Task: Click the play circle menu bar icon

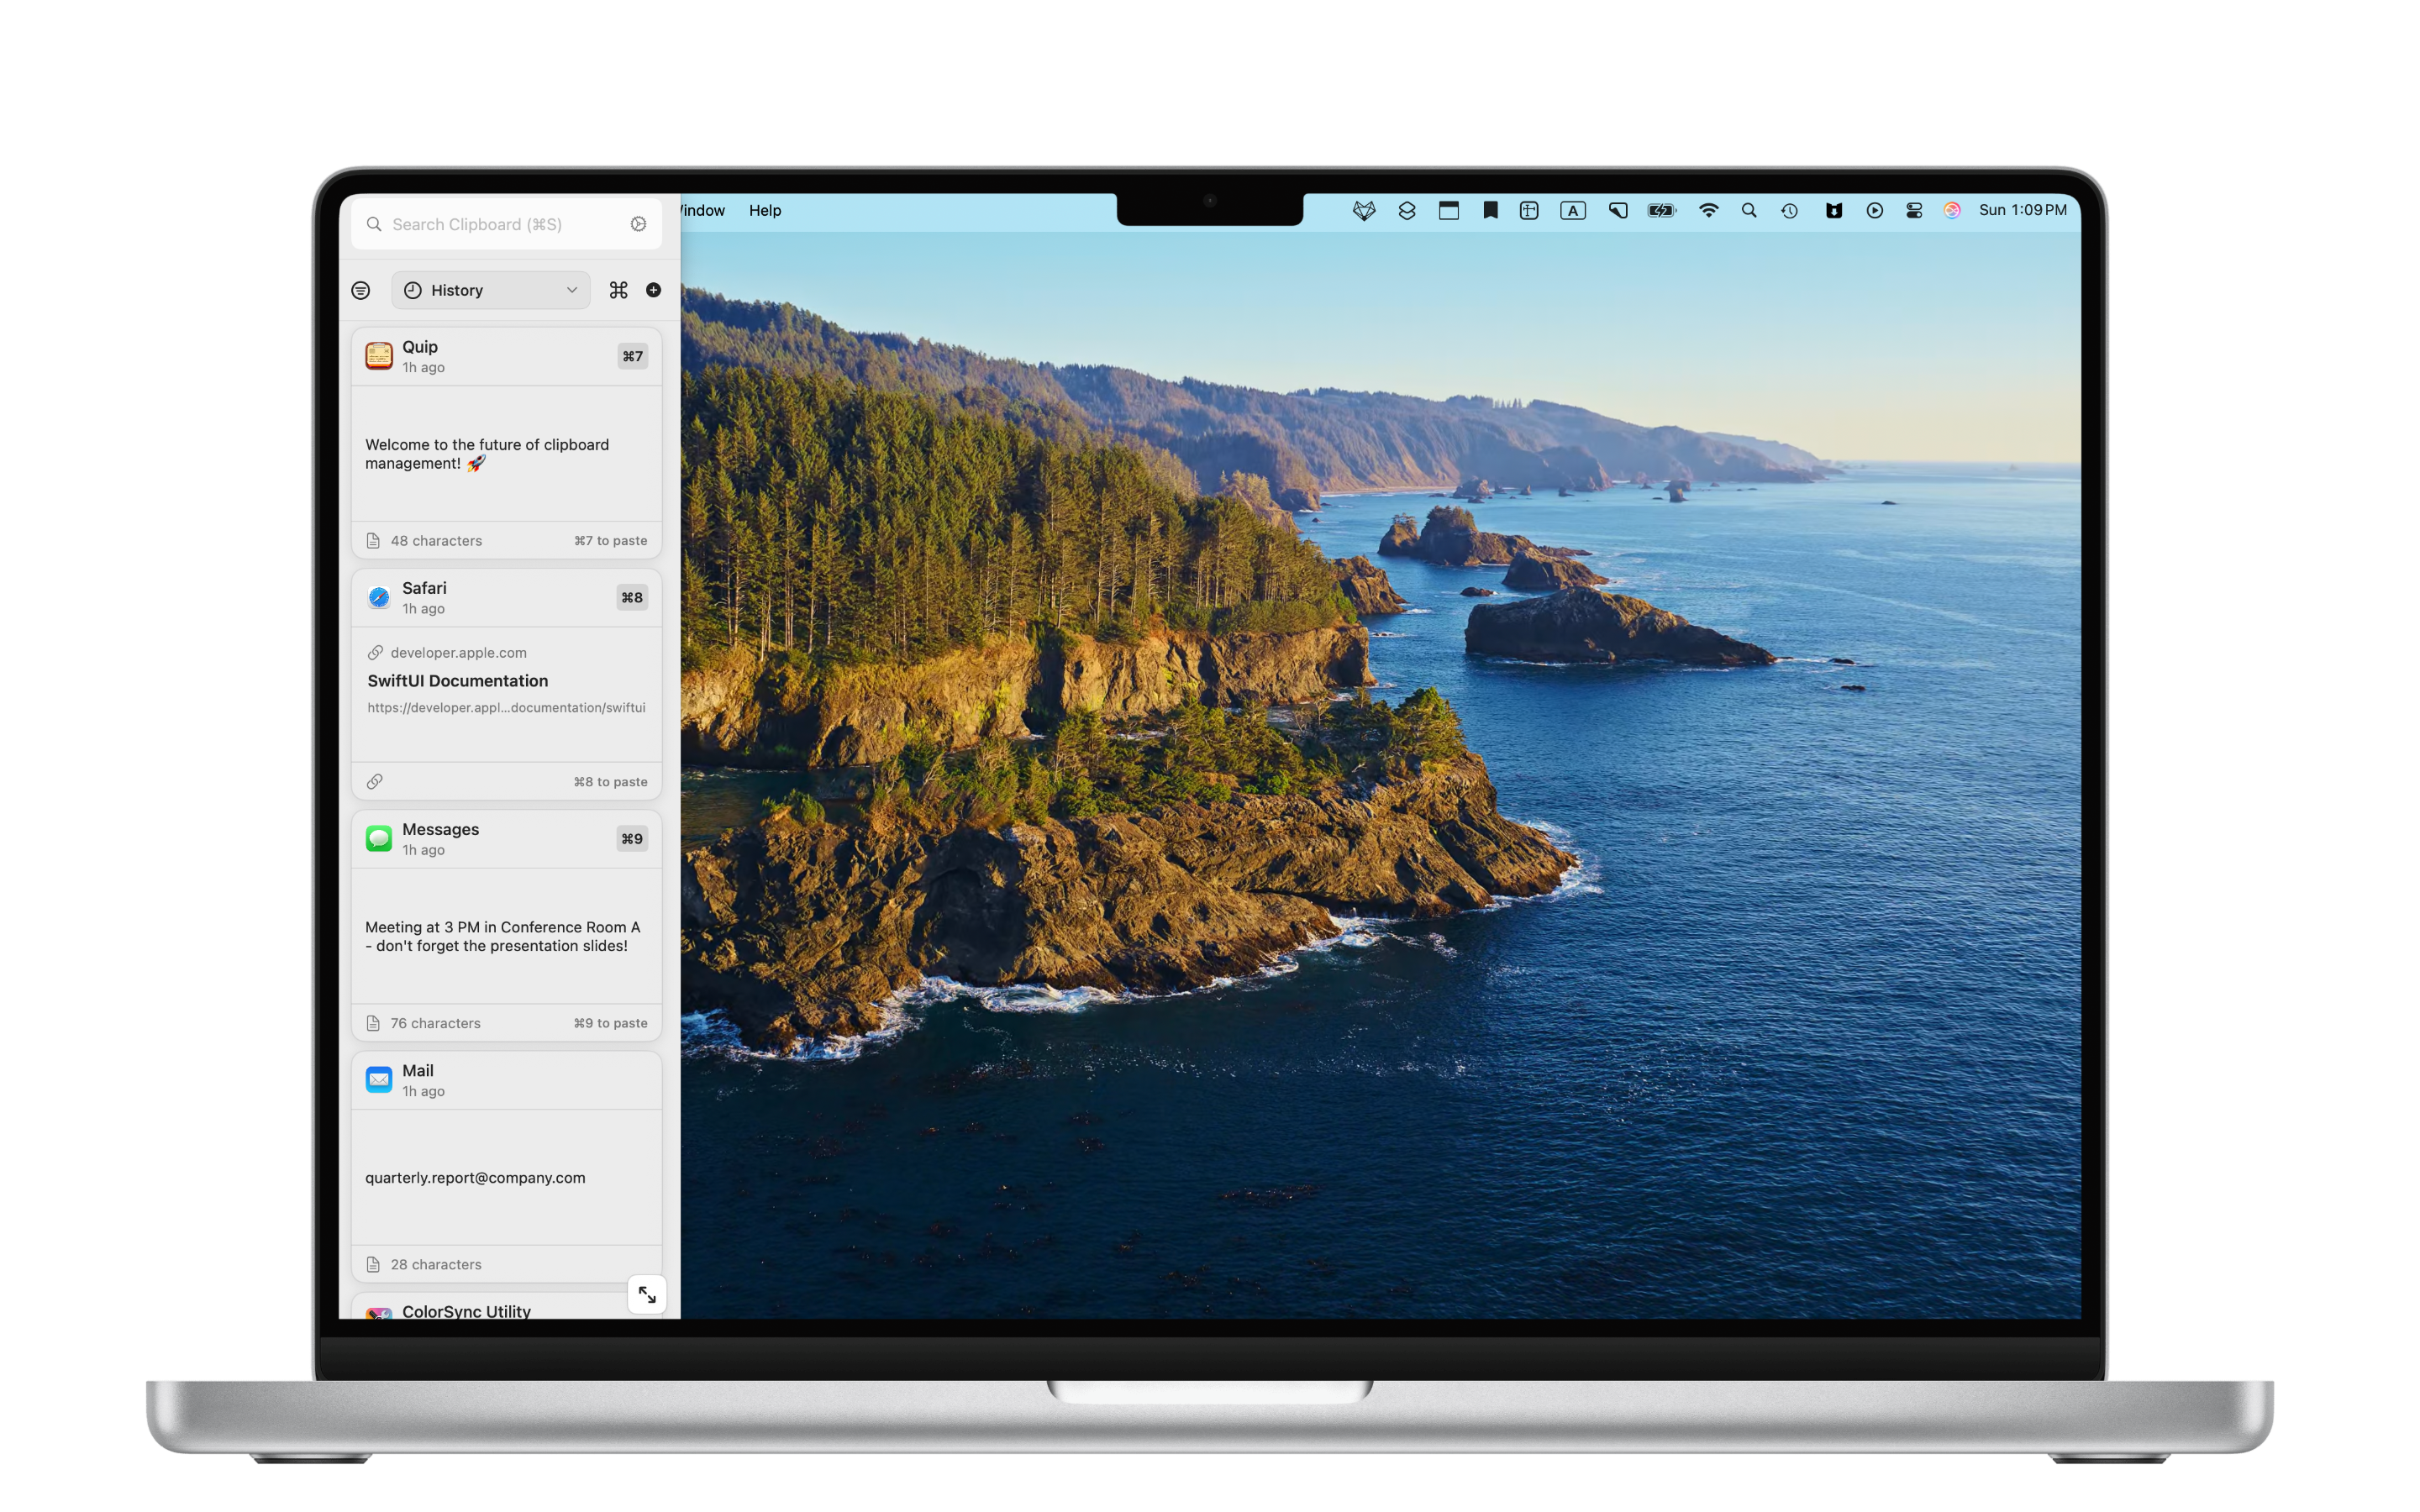Action: [1875, 210]
